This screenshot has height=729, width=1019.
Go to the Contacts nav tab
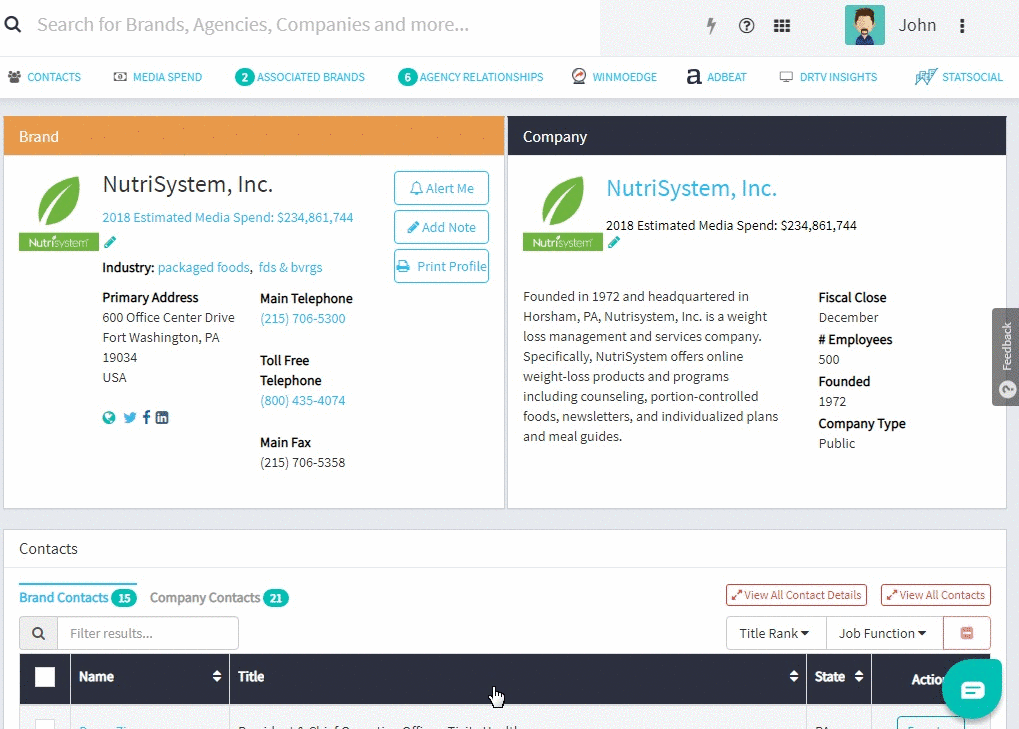[x=44, y=77]
